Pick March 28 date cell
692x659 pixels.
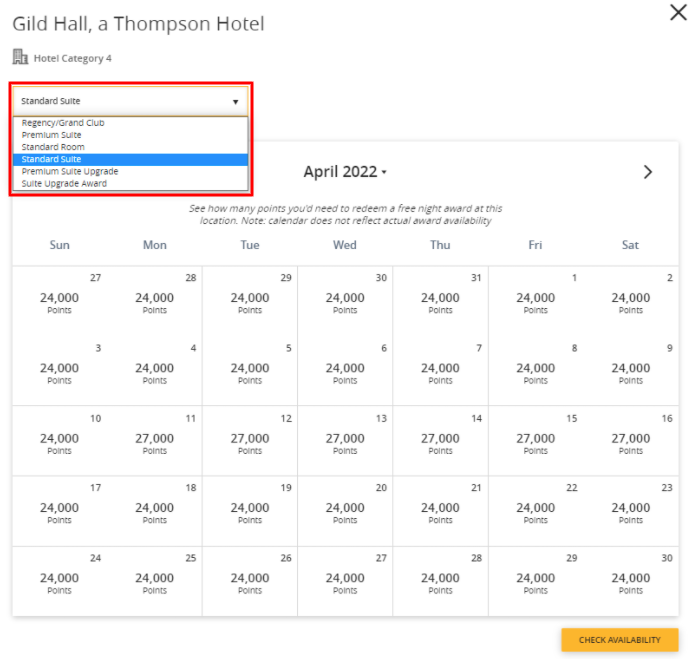point(155,299)
